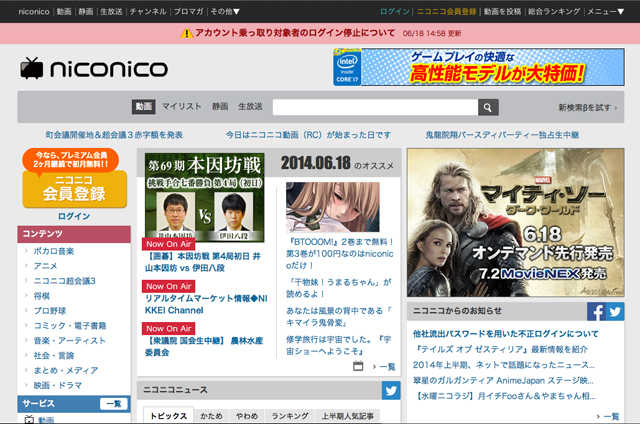The height and width of the screenshot is (424, 640).
Task: Click the Intel Core i7 ad banner
Action: (x=478, y=67)
